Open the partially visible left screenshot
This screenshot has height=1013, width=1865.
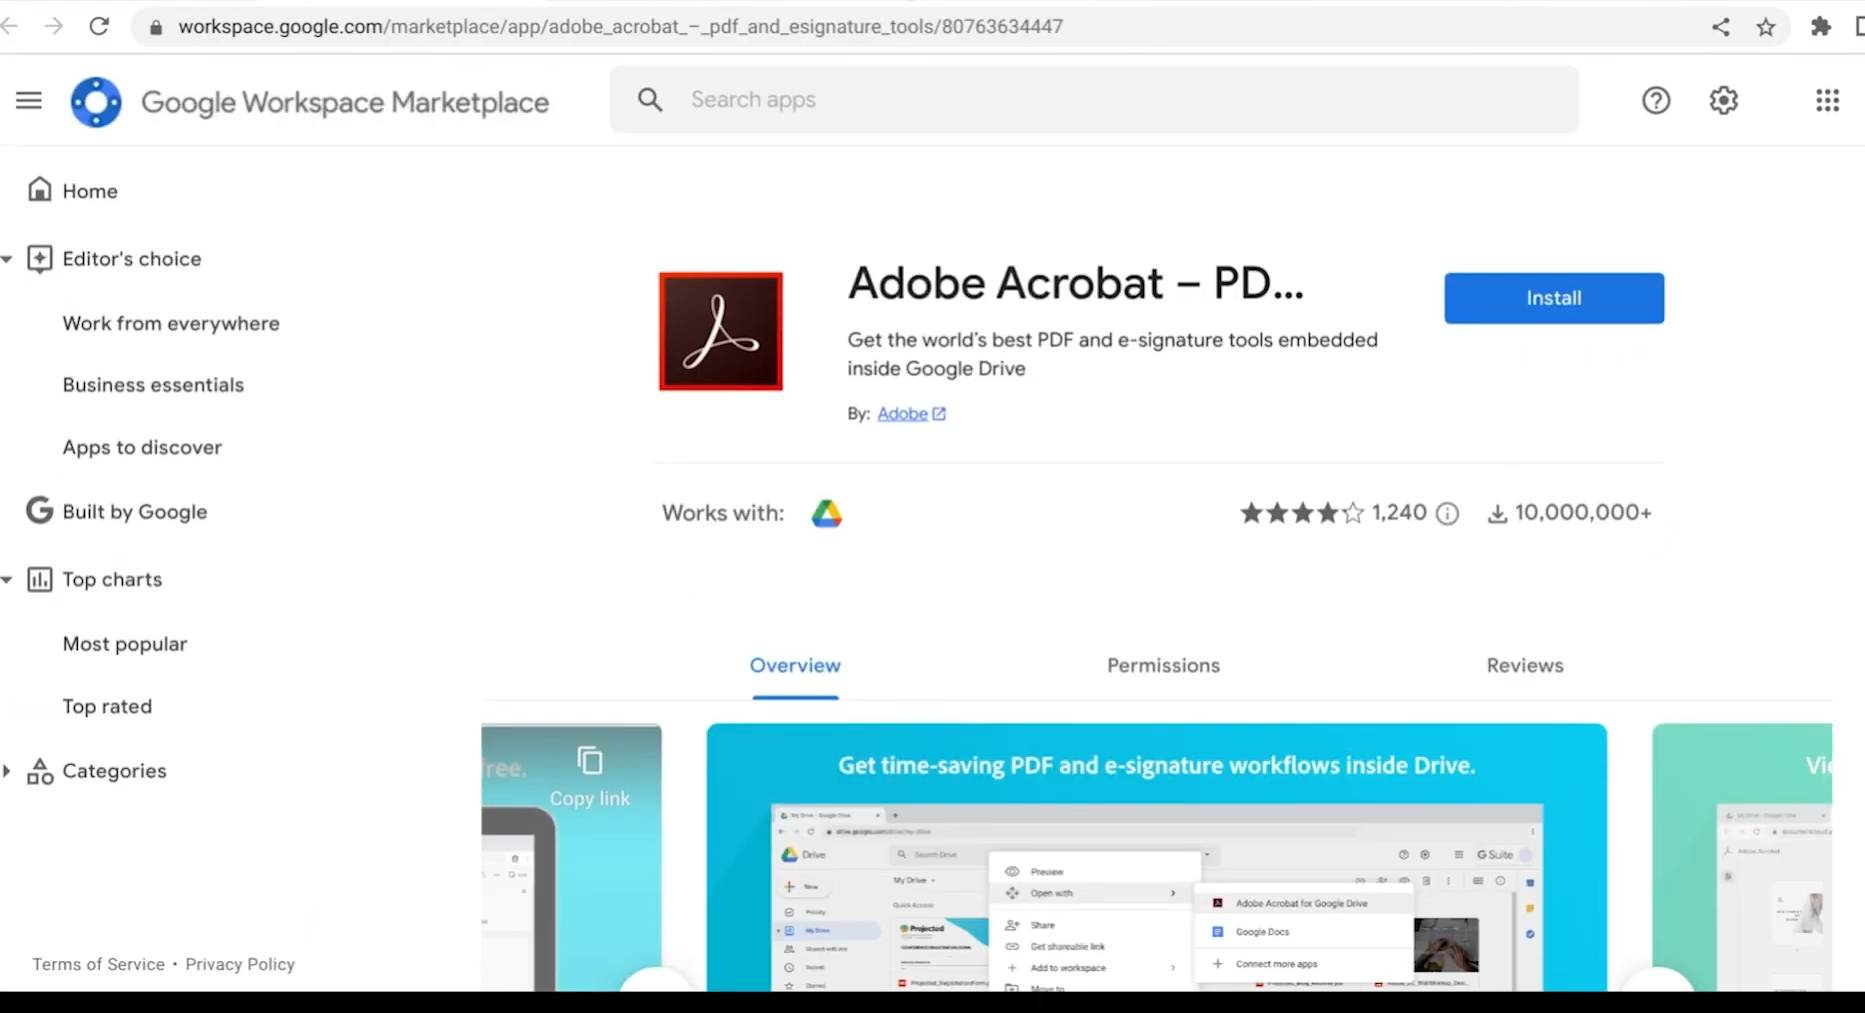click(571, 857)
